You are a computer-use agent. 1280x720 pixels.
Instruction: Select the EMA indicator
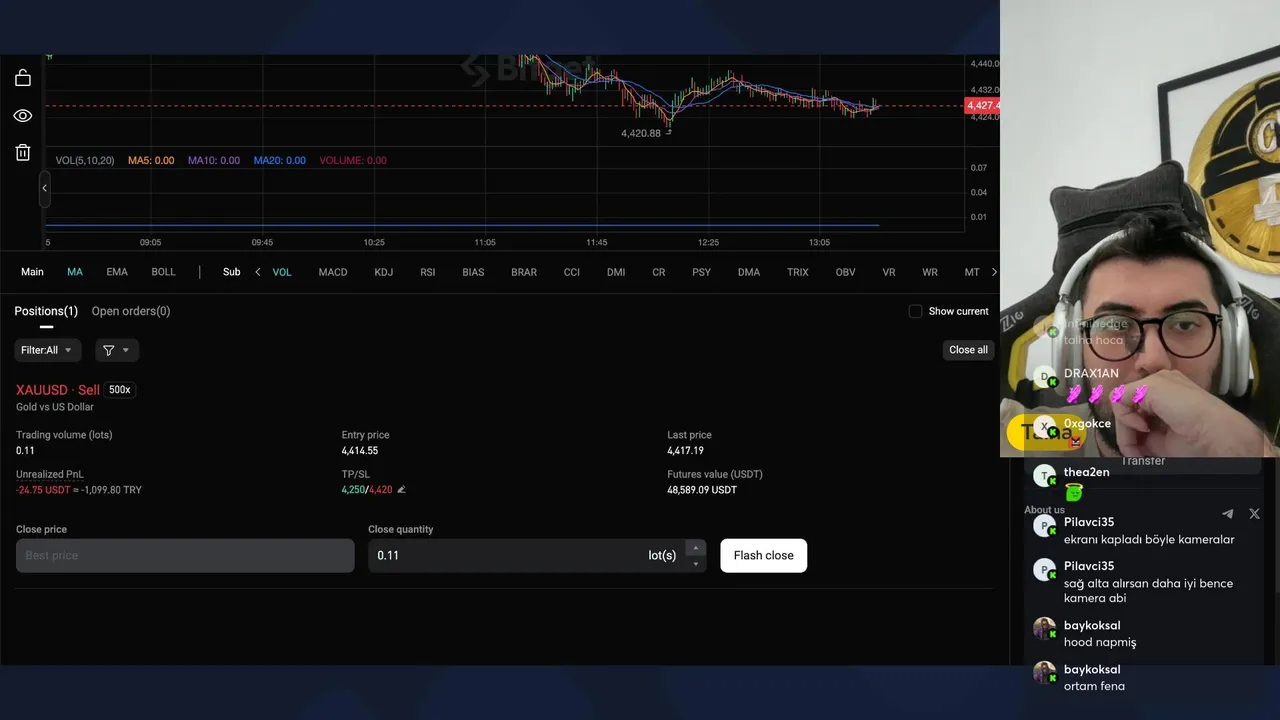(117, 272)
